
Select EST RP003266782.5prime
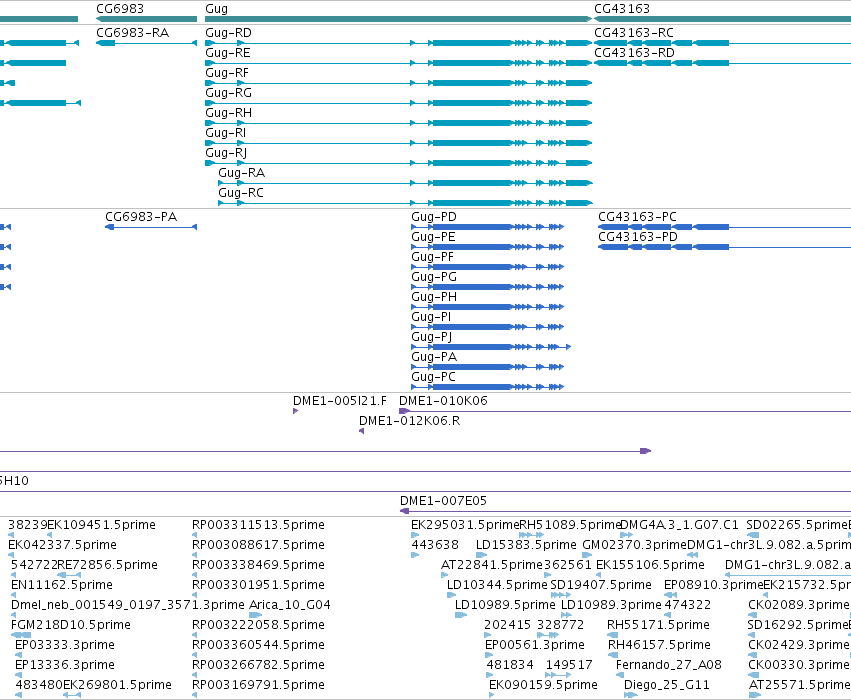pyautogui.click(x=258, y=665)
